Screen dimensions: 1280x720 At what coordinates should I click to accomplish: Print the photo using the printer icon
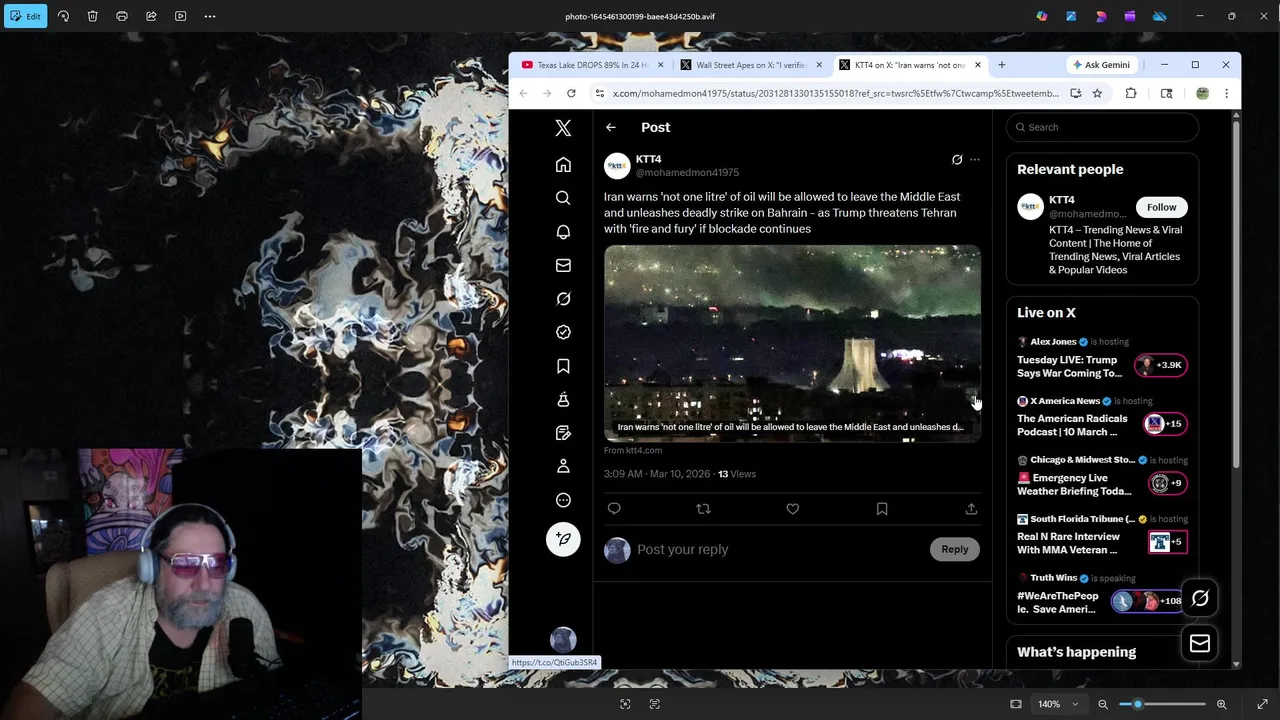(x=122, y=16)
